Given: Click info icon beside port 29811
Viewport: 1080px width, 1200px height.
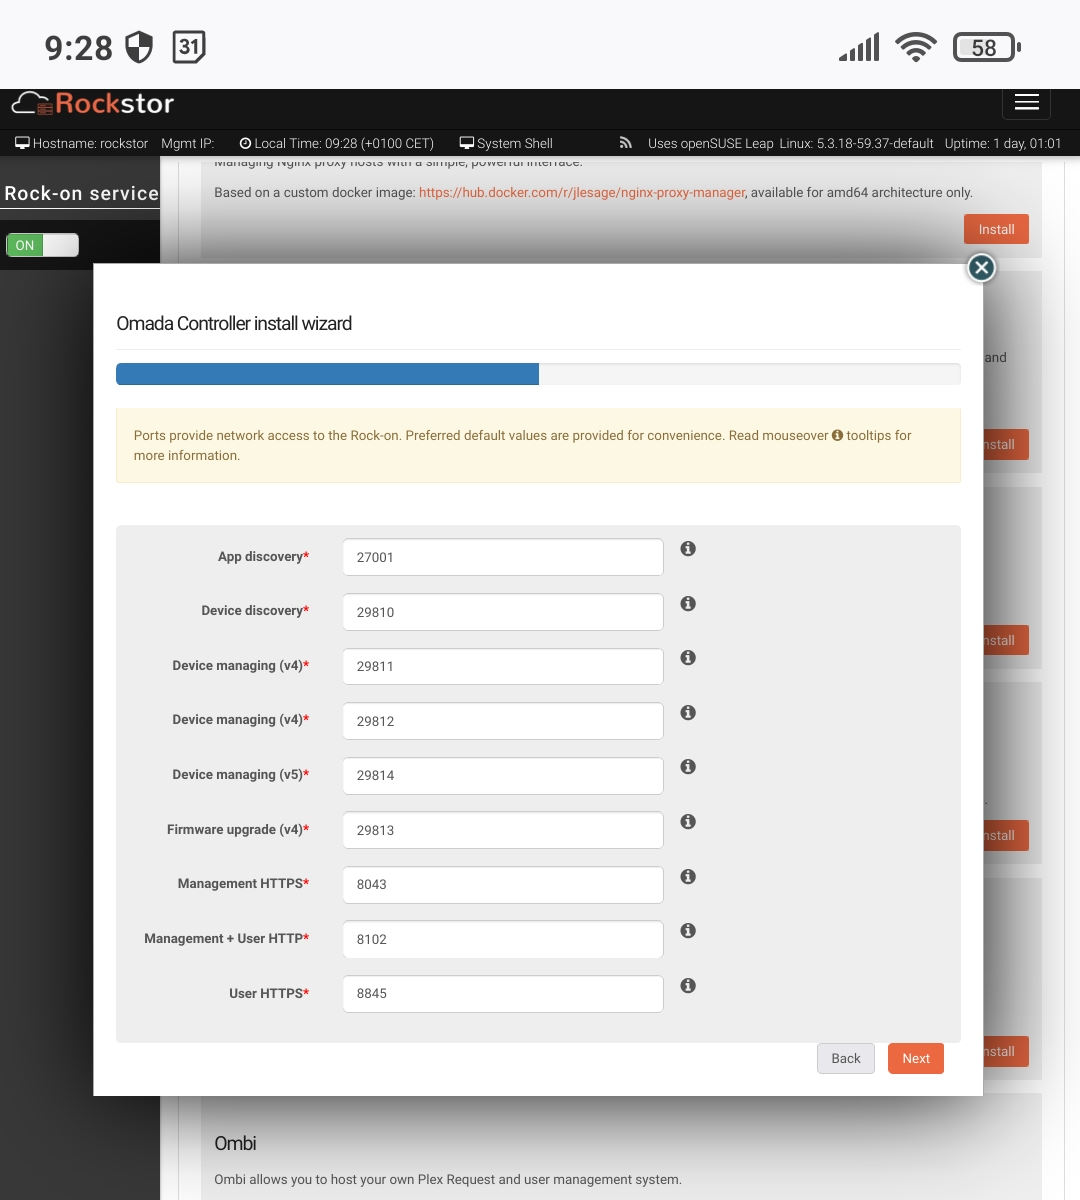Looking at the screenshot, I should coord(688,658).
